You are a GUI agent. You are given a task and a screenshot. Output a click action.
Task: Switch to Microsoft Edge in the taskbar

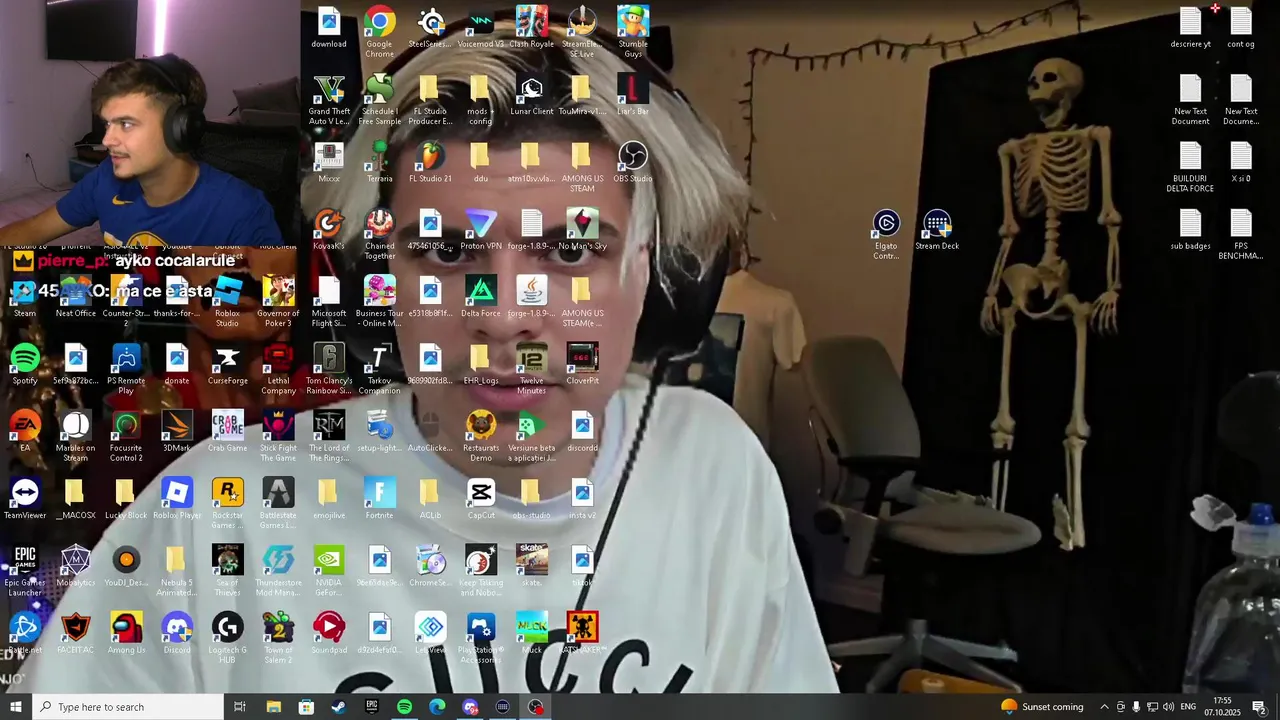pos(437,707)
